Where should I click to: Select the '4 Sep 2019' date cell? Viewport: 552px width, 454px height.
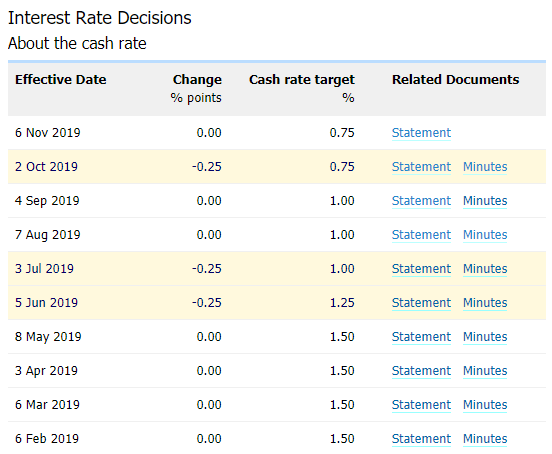[x=47, y=201]
